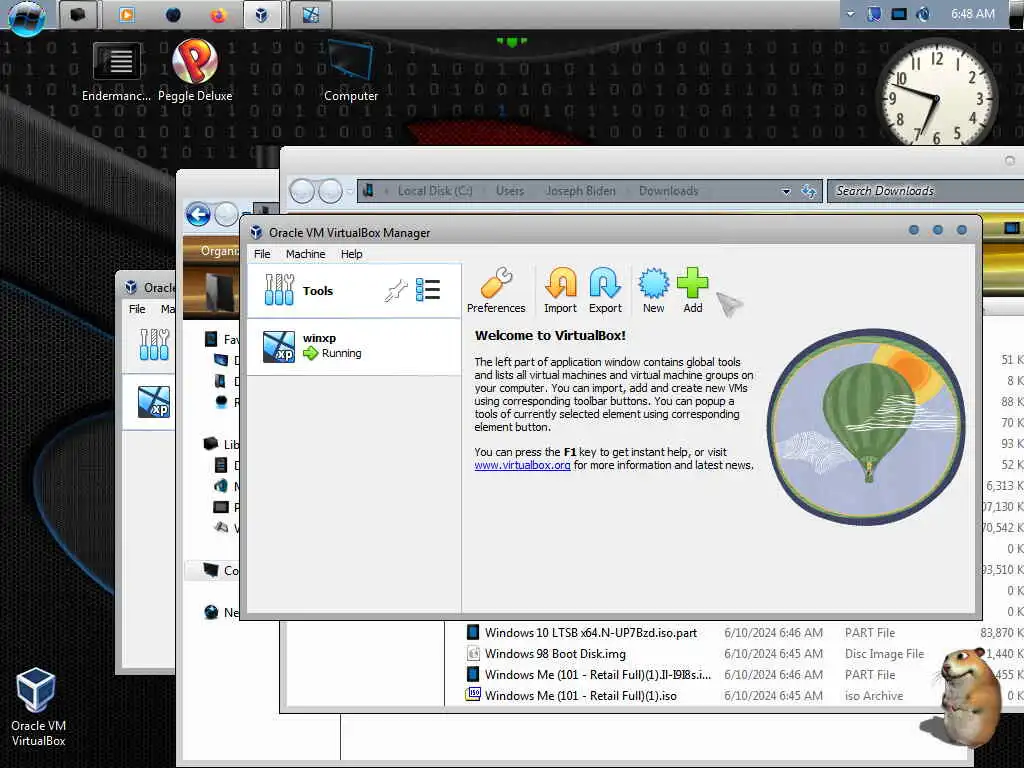This screenshot has width=1024, height=768.
Task: Click Downloads in the address path
Action: (668, 191)
